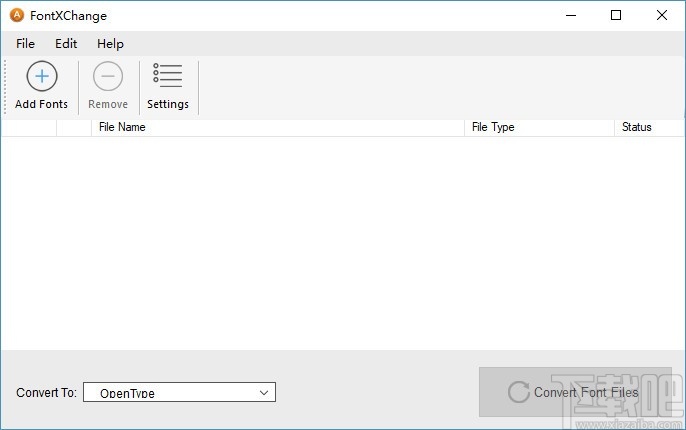Image resolution: width=686 pixels, height=430 pixels.
Task: Sort by File Name column header
Action: pyautogui.click(x=278, y=127)
